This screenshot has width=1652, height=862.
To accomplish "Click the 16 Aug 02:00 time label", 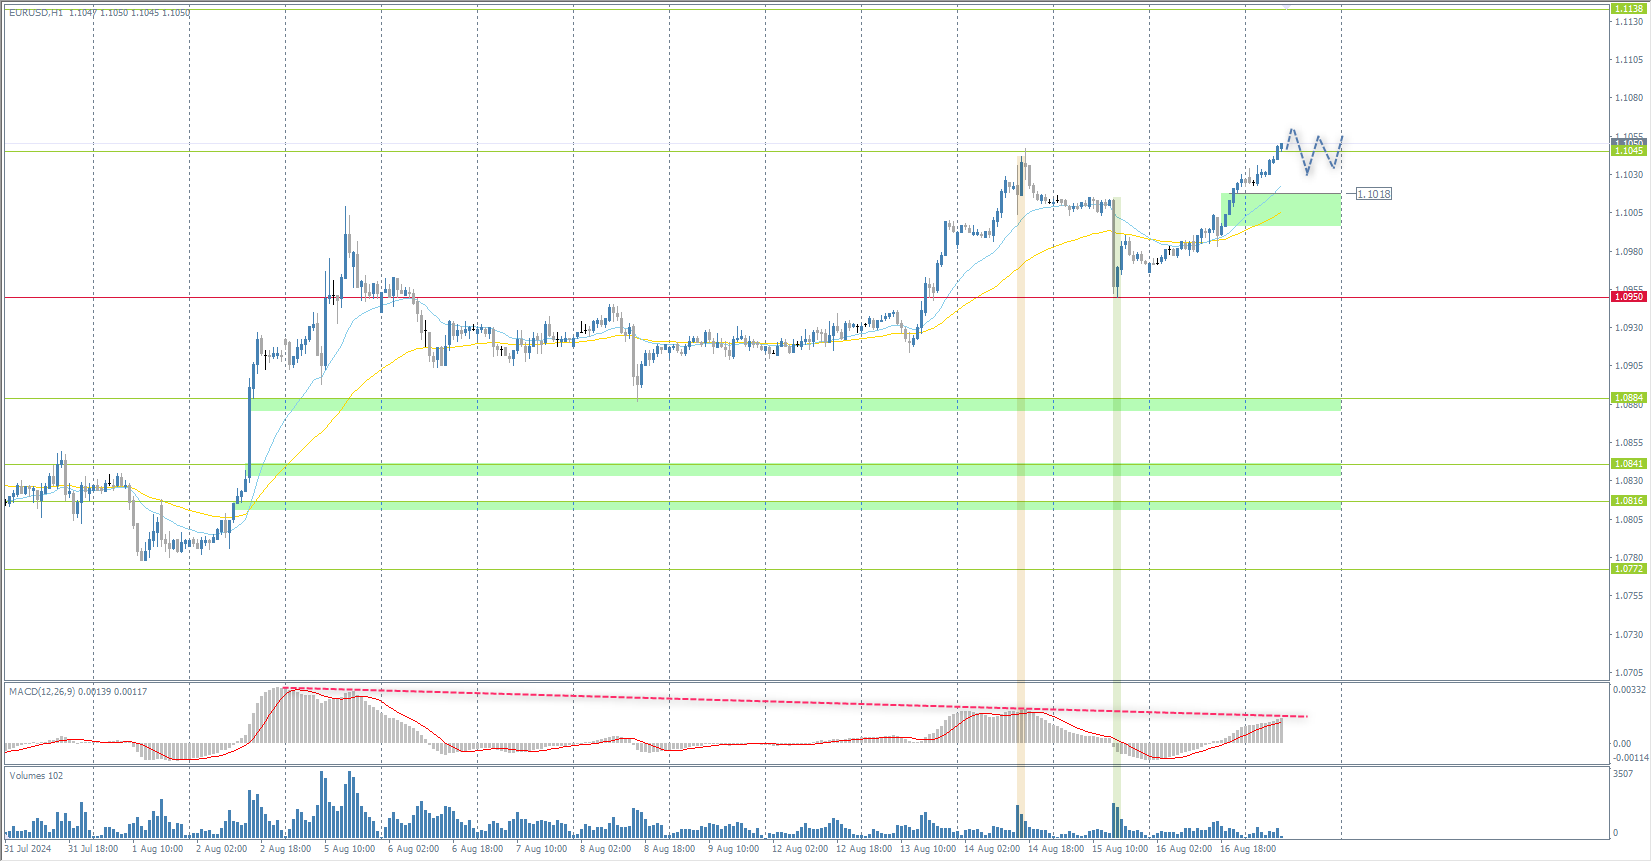I will tap(1184, 849).
